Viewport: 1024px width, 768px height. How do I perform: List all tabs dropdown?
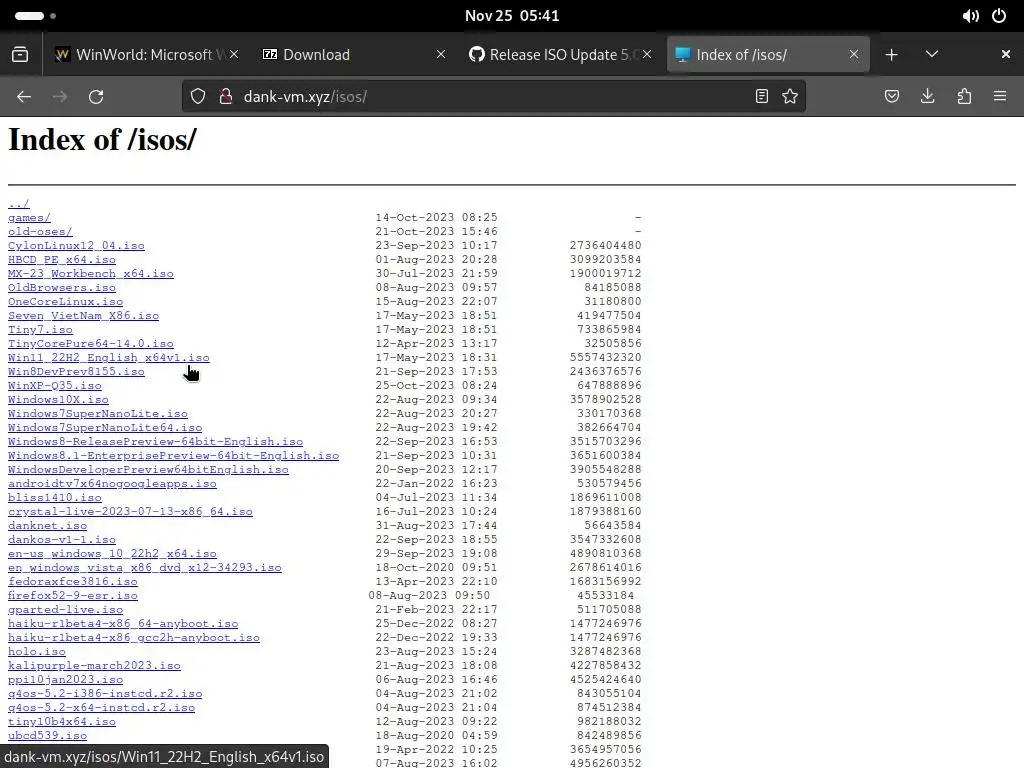932,54
